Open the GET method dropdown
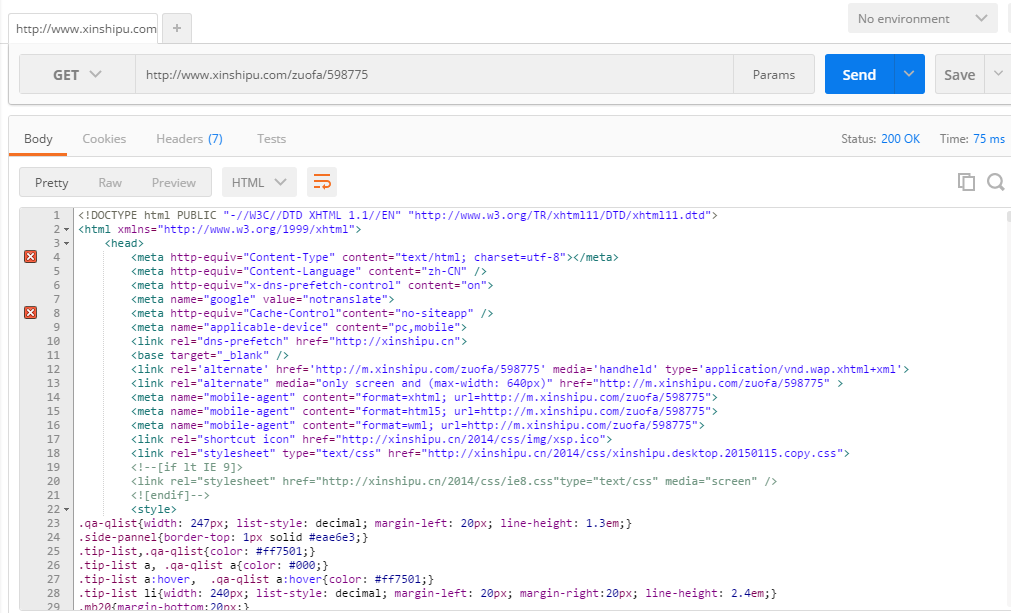Image resolution: width=1011 pixels, height=613 pixels. [77, 75]
